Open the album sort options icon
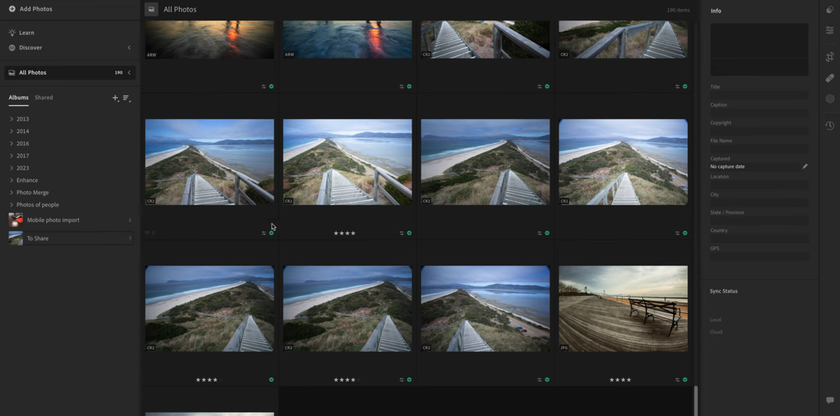This screenshot has width=840, height=416. [x=127, y=98]
